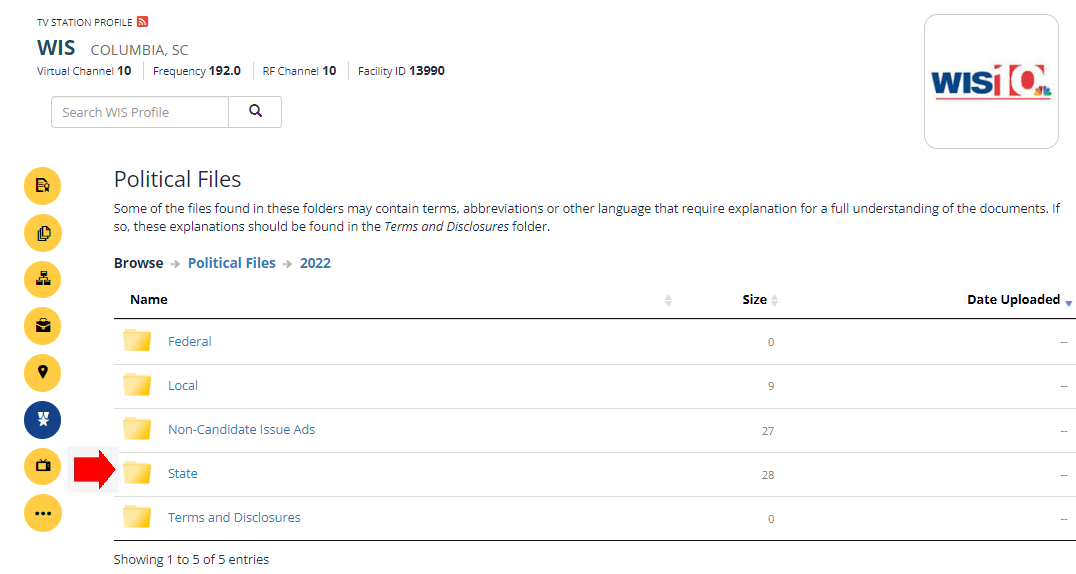The image size is (1076, 574).
Task: Sort by Date Uploaded column
Action: pyautogui.click(x=1013, y=300)
